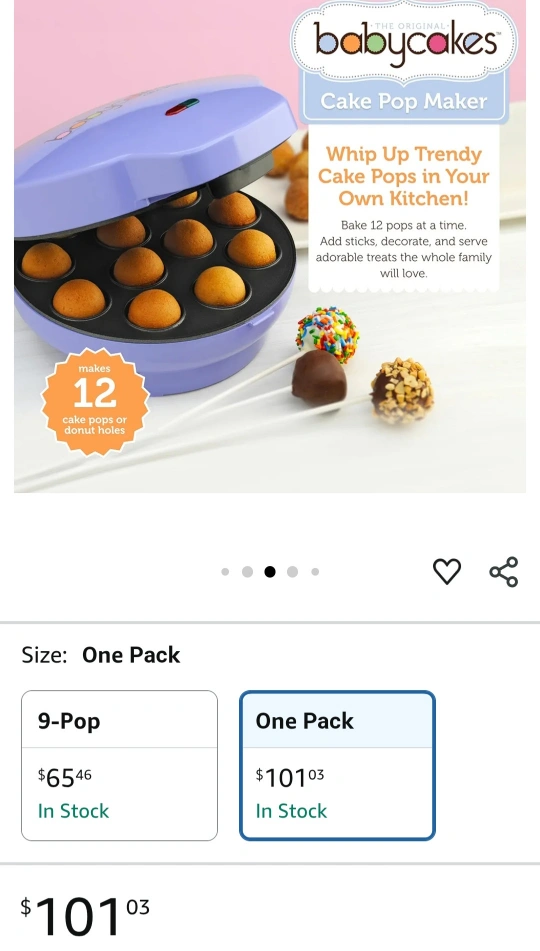Select the current third carousel dot

pyautogui.click(x=270, y=571)
